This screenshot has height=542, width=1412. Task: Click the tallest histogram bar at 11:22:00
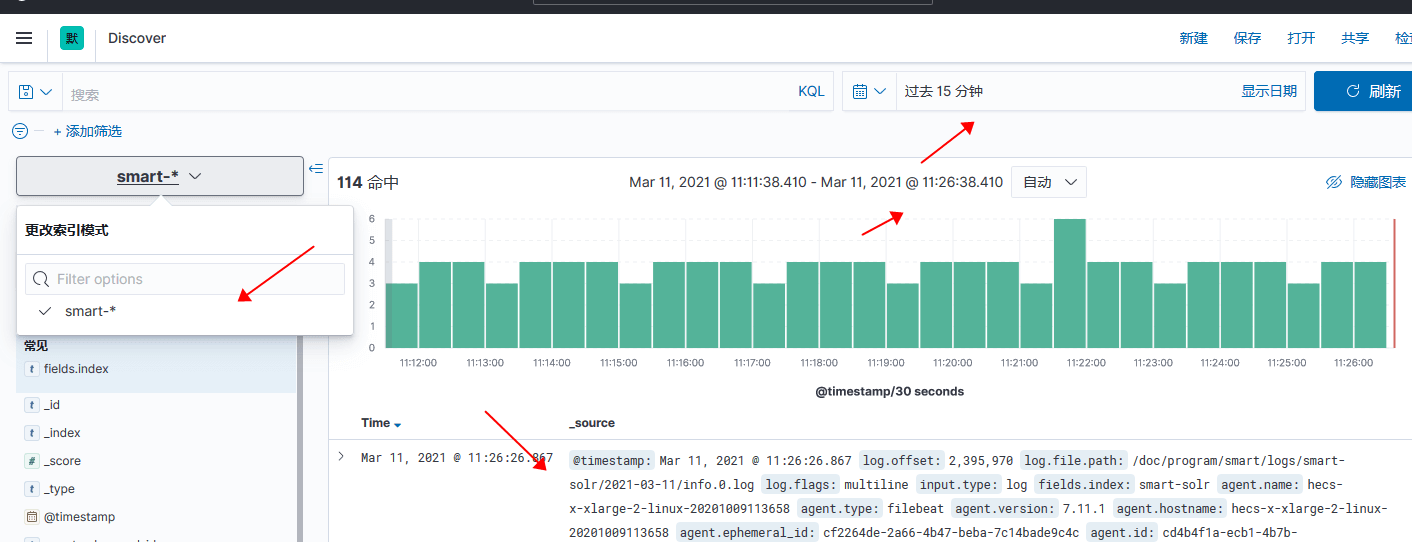click(x=1070, y=283)
